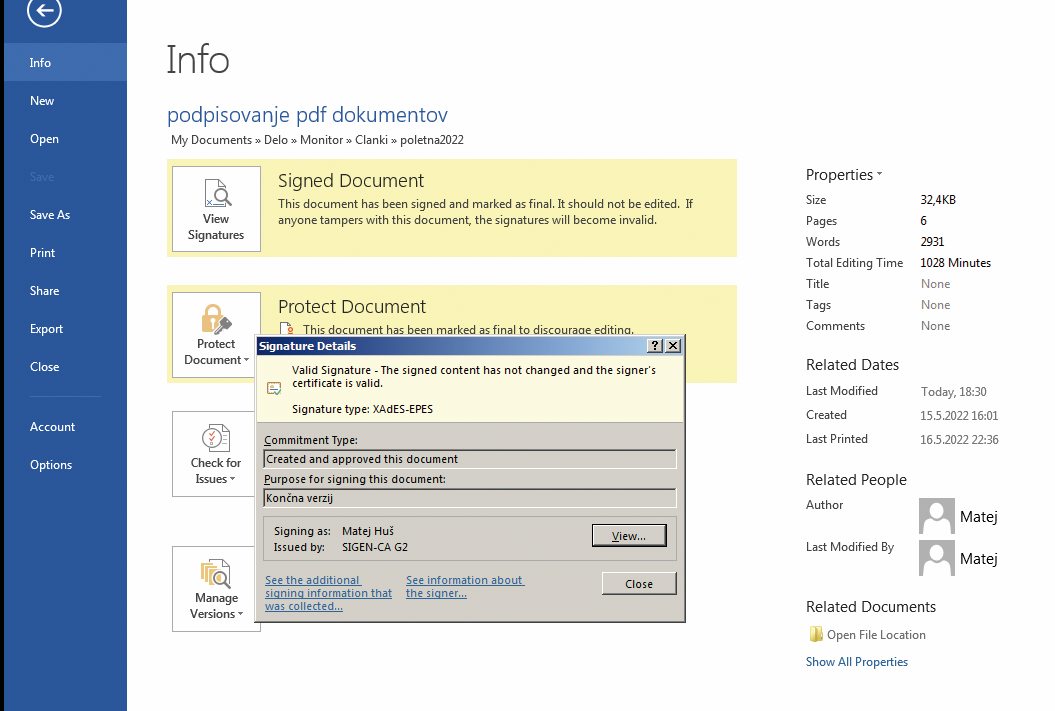
Task: Click Signature type XAdES-EPES text
Action: point(363,409)
